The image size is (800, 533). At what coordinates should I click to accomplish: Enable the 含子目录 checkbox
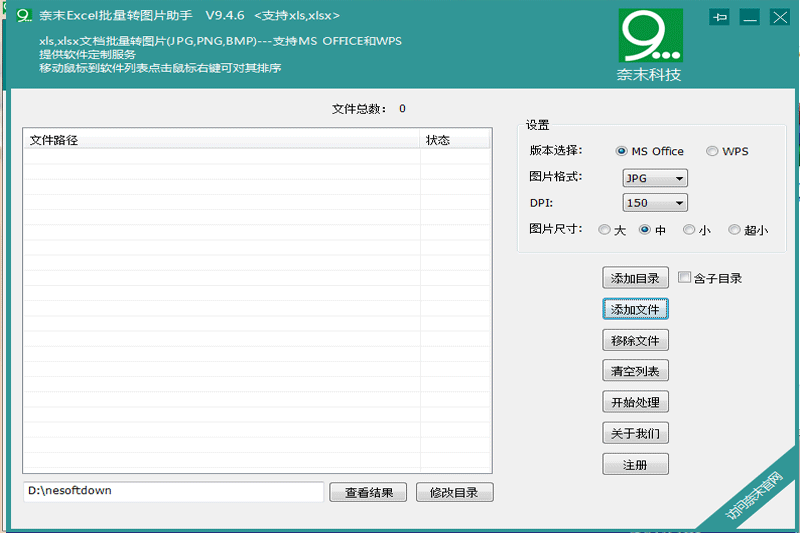point(685,278)
